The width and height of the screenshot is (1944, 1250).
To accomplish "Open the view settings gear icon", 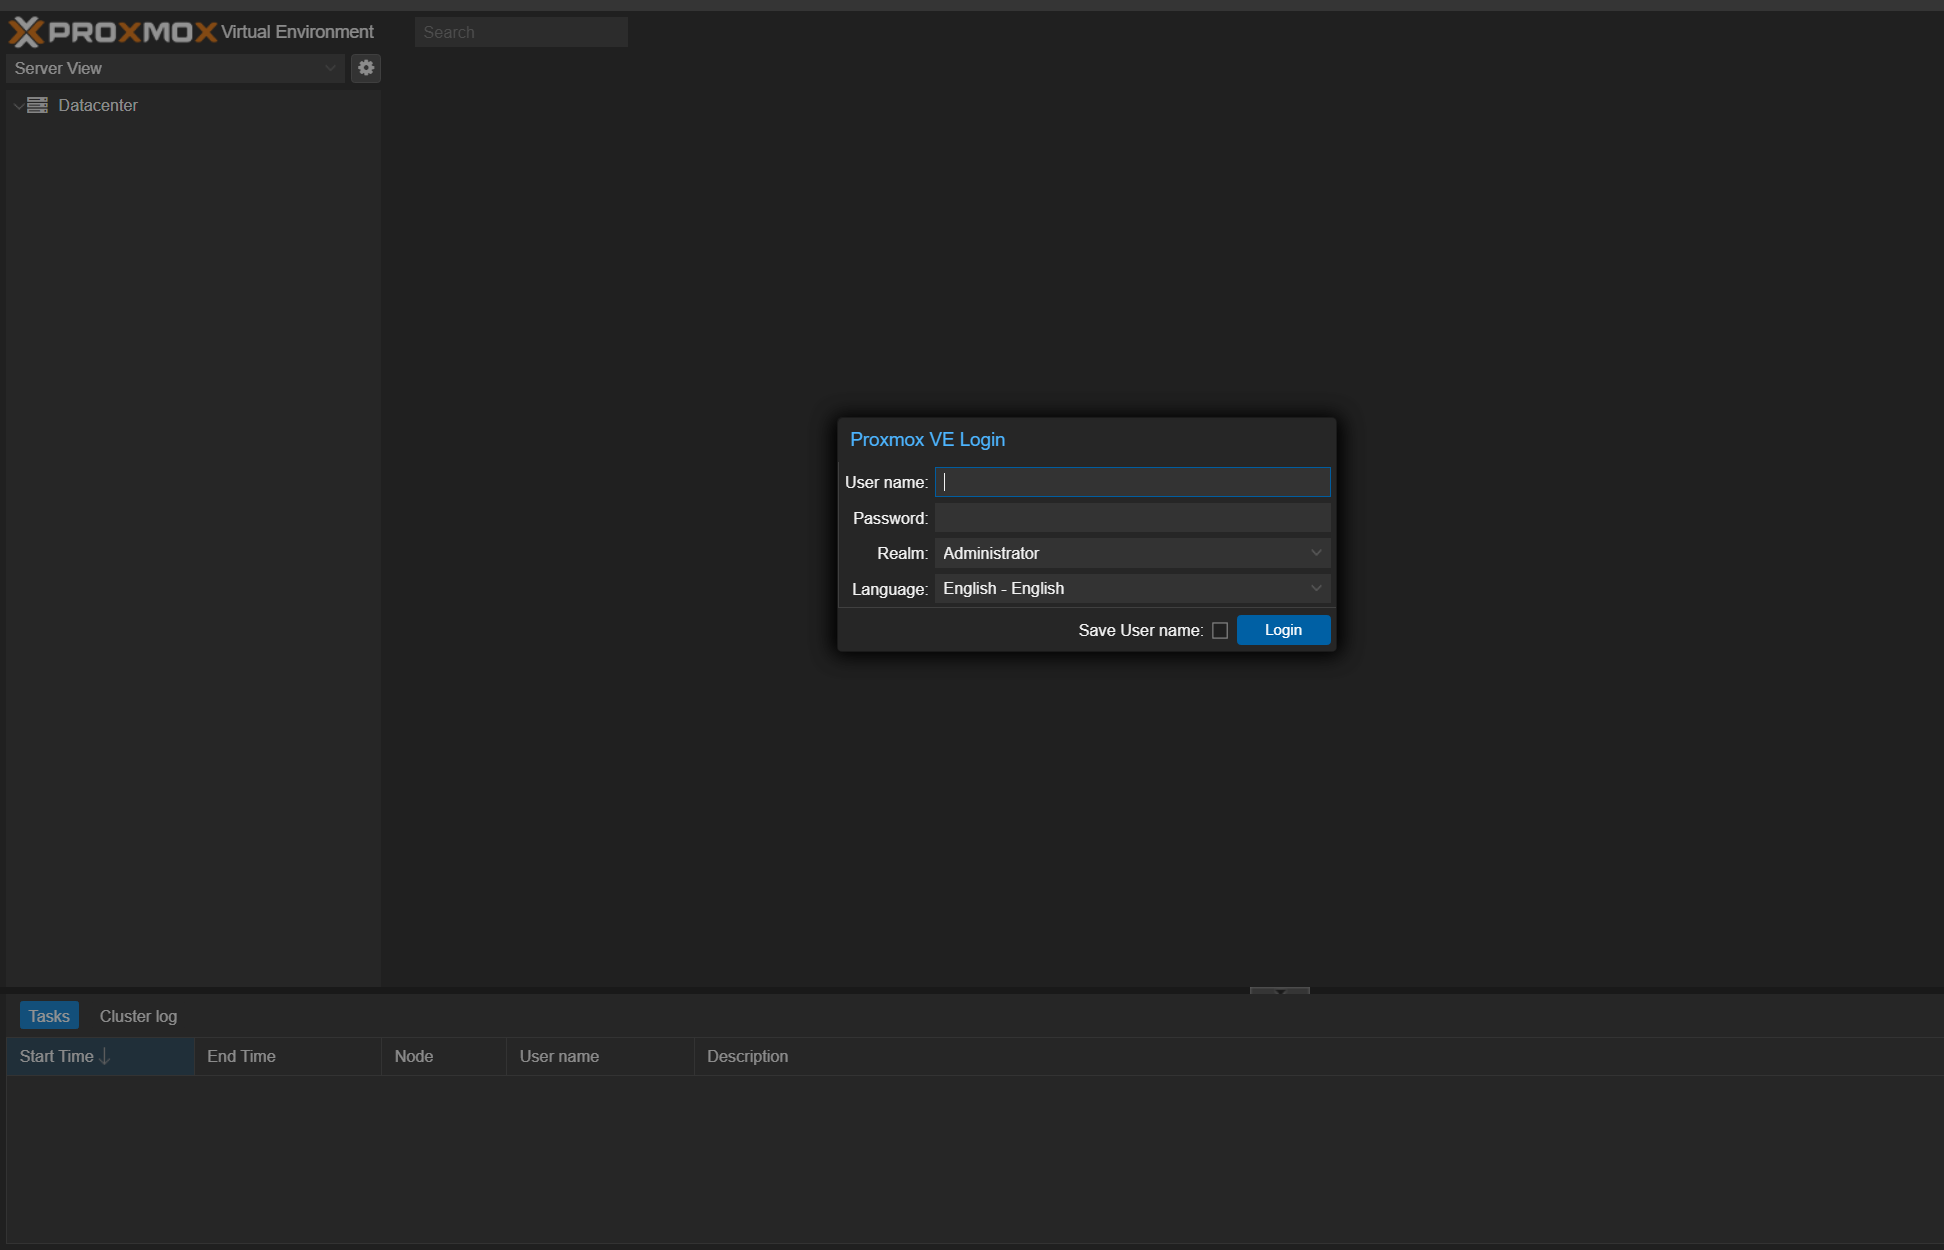I will tap(366, 68).
